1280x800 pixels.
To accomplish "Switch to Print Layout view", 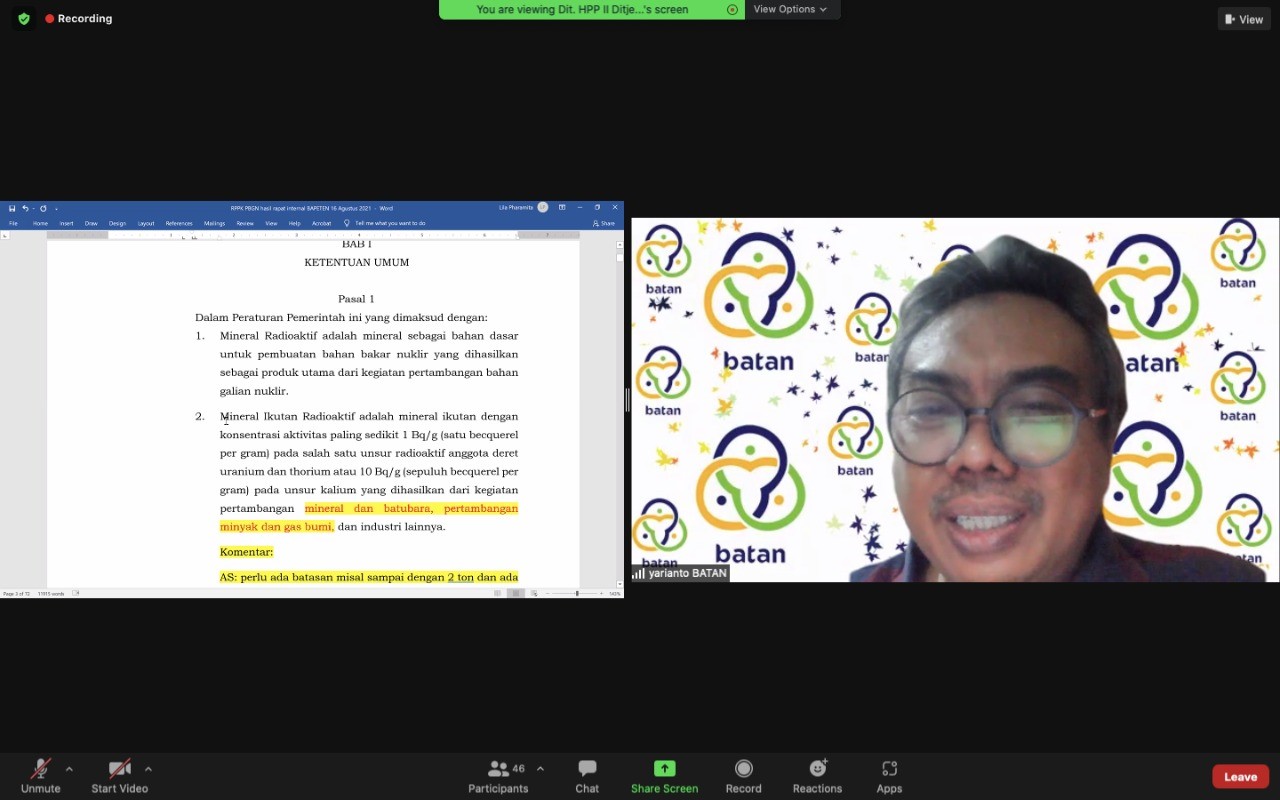I will pyautogui.click(x=516, y=593).
